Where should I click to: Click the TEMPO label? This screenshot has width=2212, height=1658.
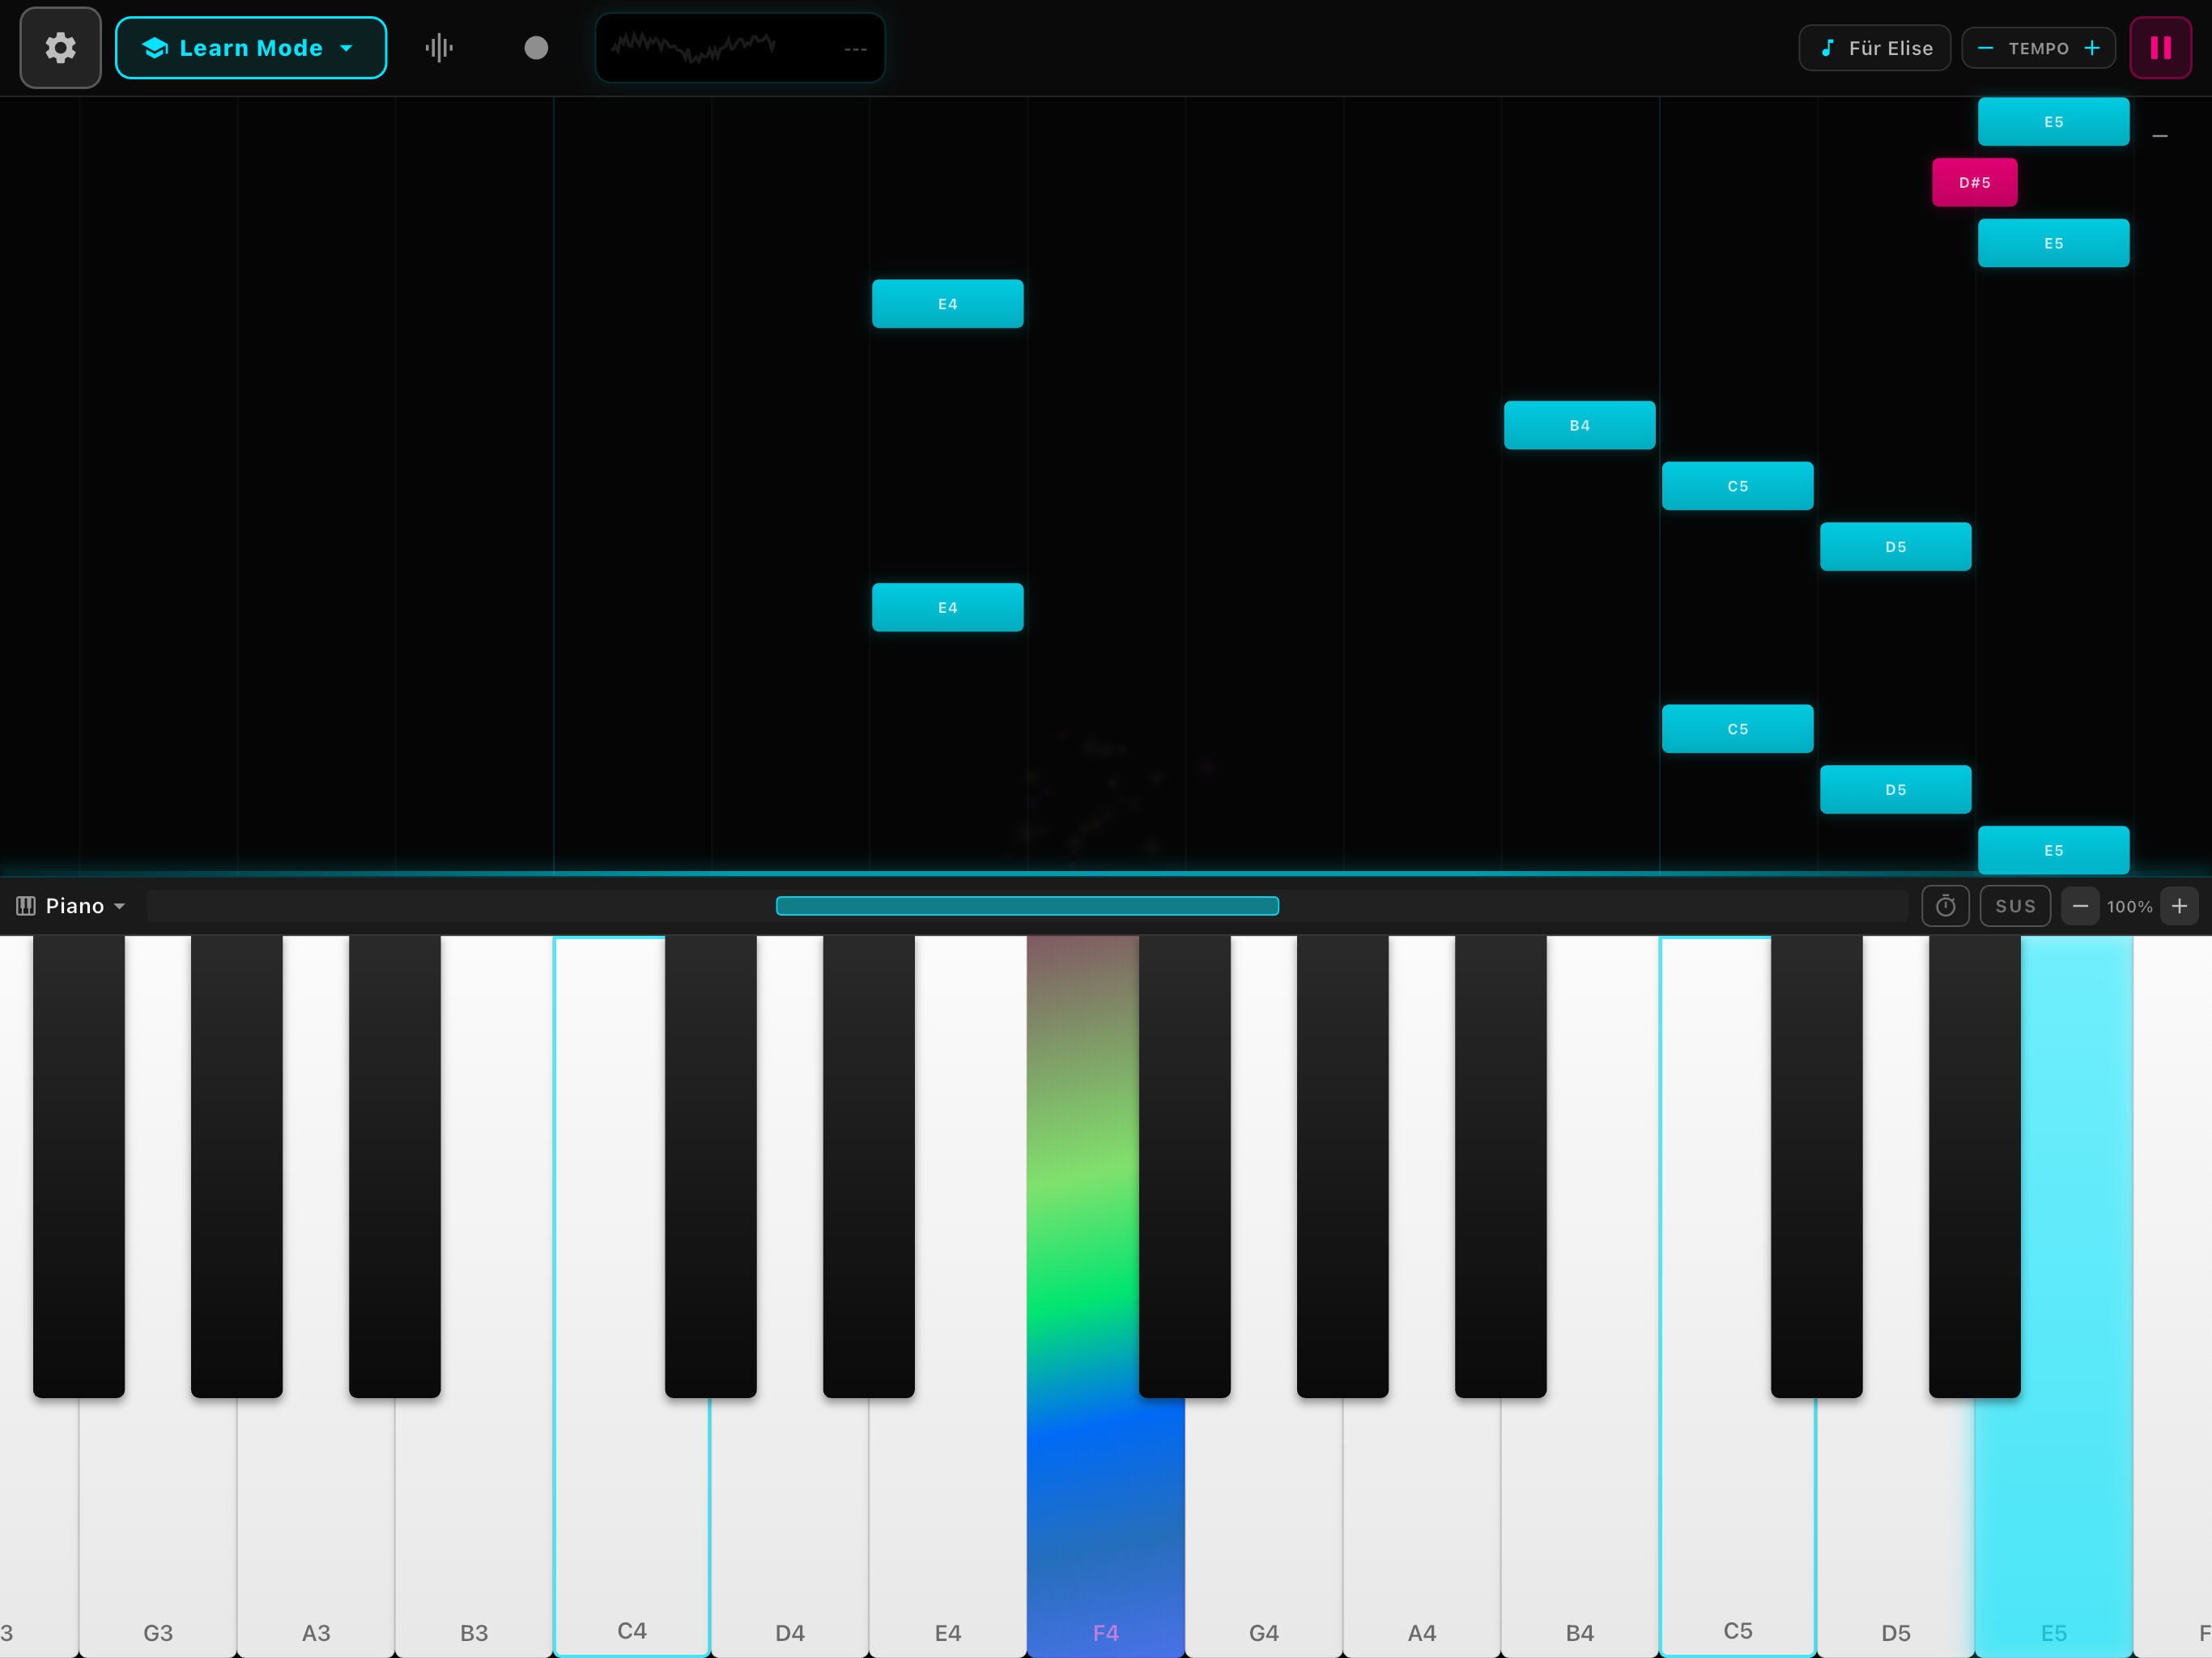(2038, 48)
